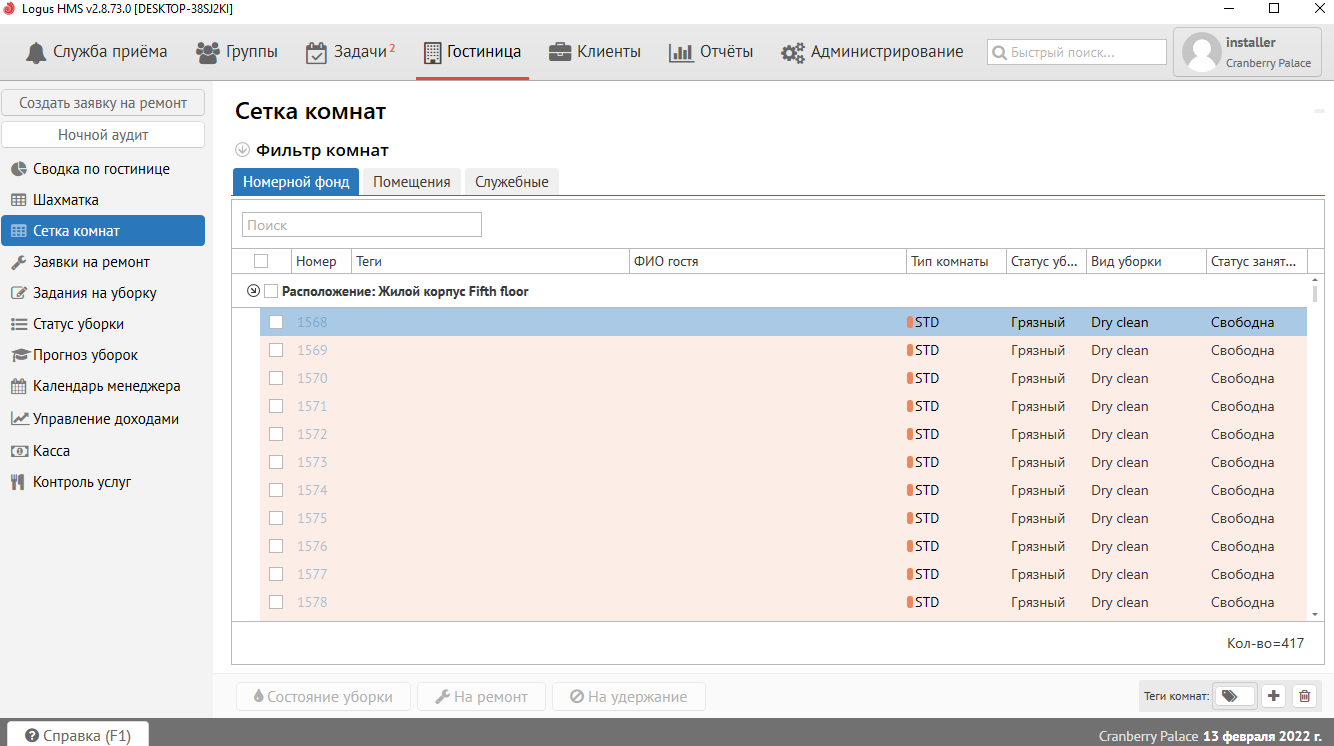Click the Administration gears icon

[793, 52]
